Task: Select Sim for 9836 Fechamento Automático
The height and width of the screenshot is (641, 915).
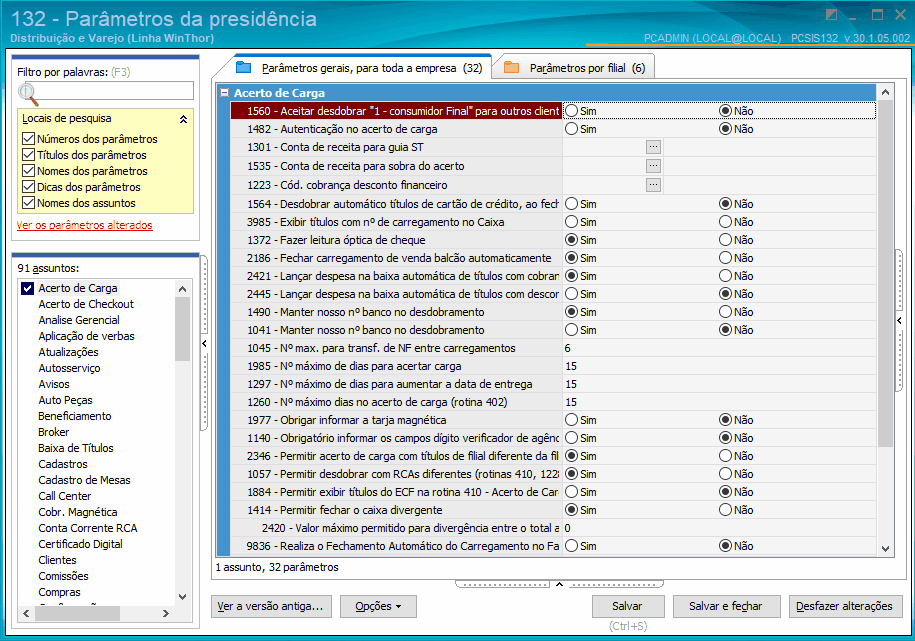Action: coord(572,546)
